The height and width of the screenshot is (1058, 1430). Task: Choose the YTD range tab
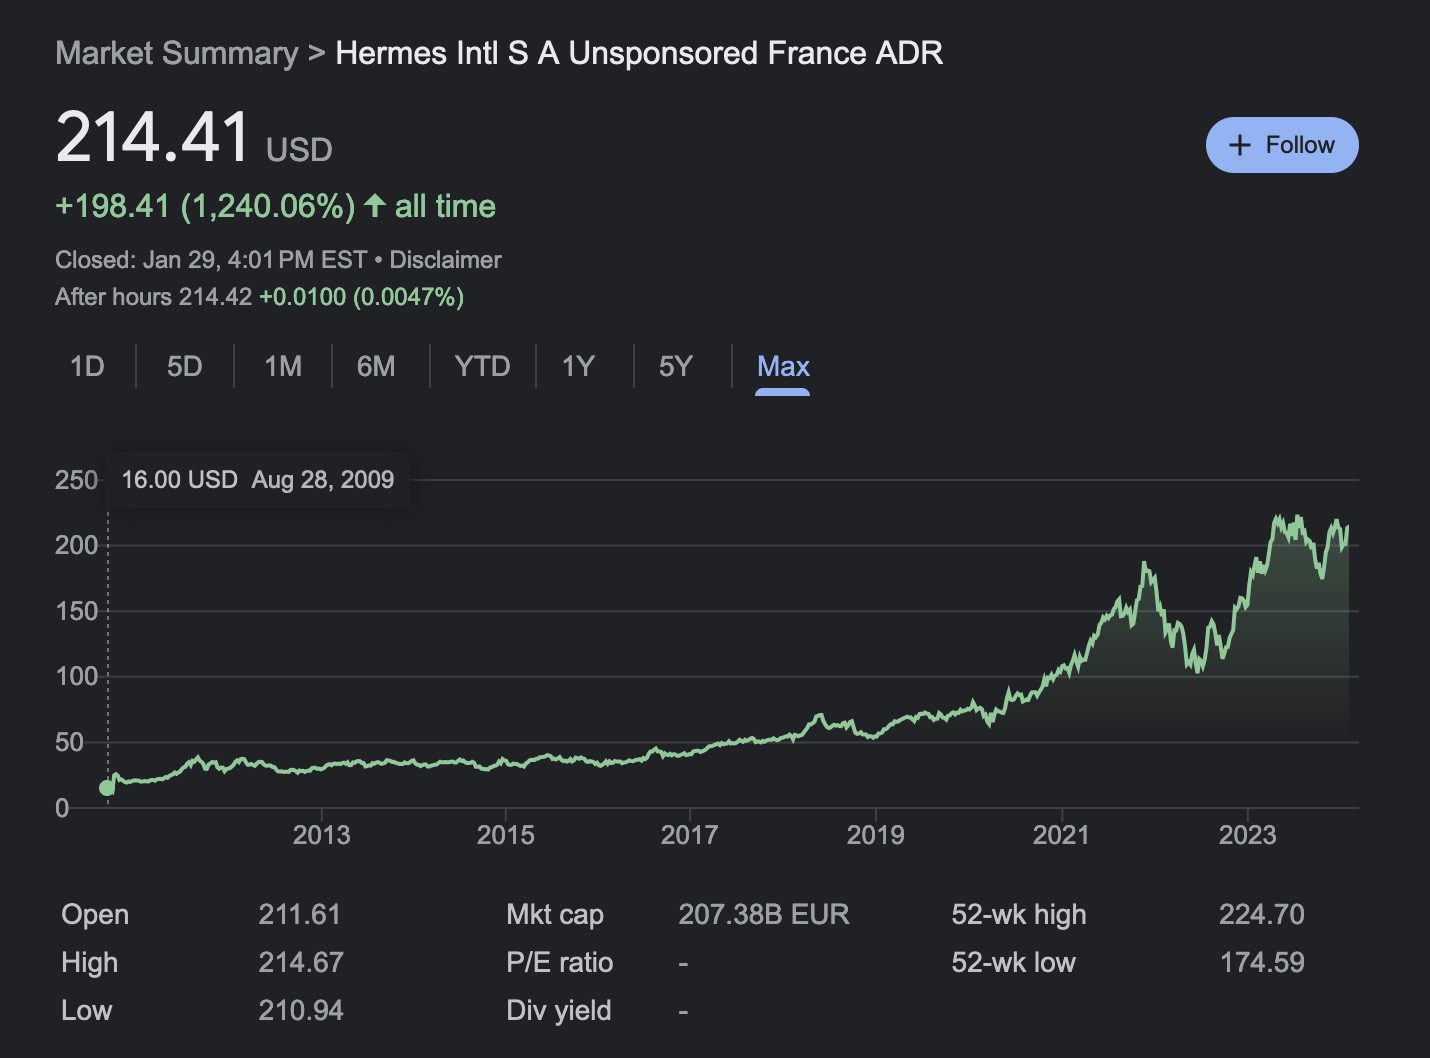[482, 366]
